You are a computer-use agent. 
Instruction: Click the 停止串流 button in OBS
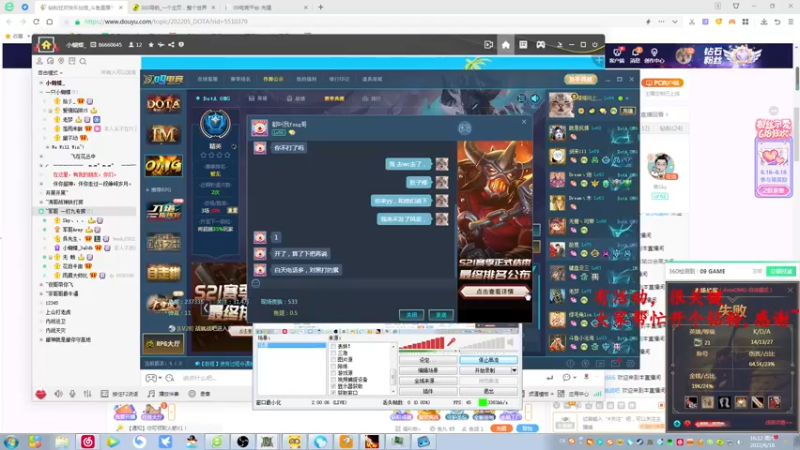click(488, 360)
